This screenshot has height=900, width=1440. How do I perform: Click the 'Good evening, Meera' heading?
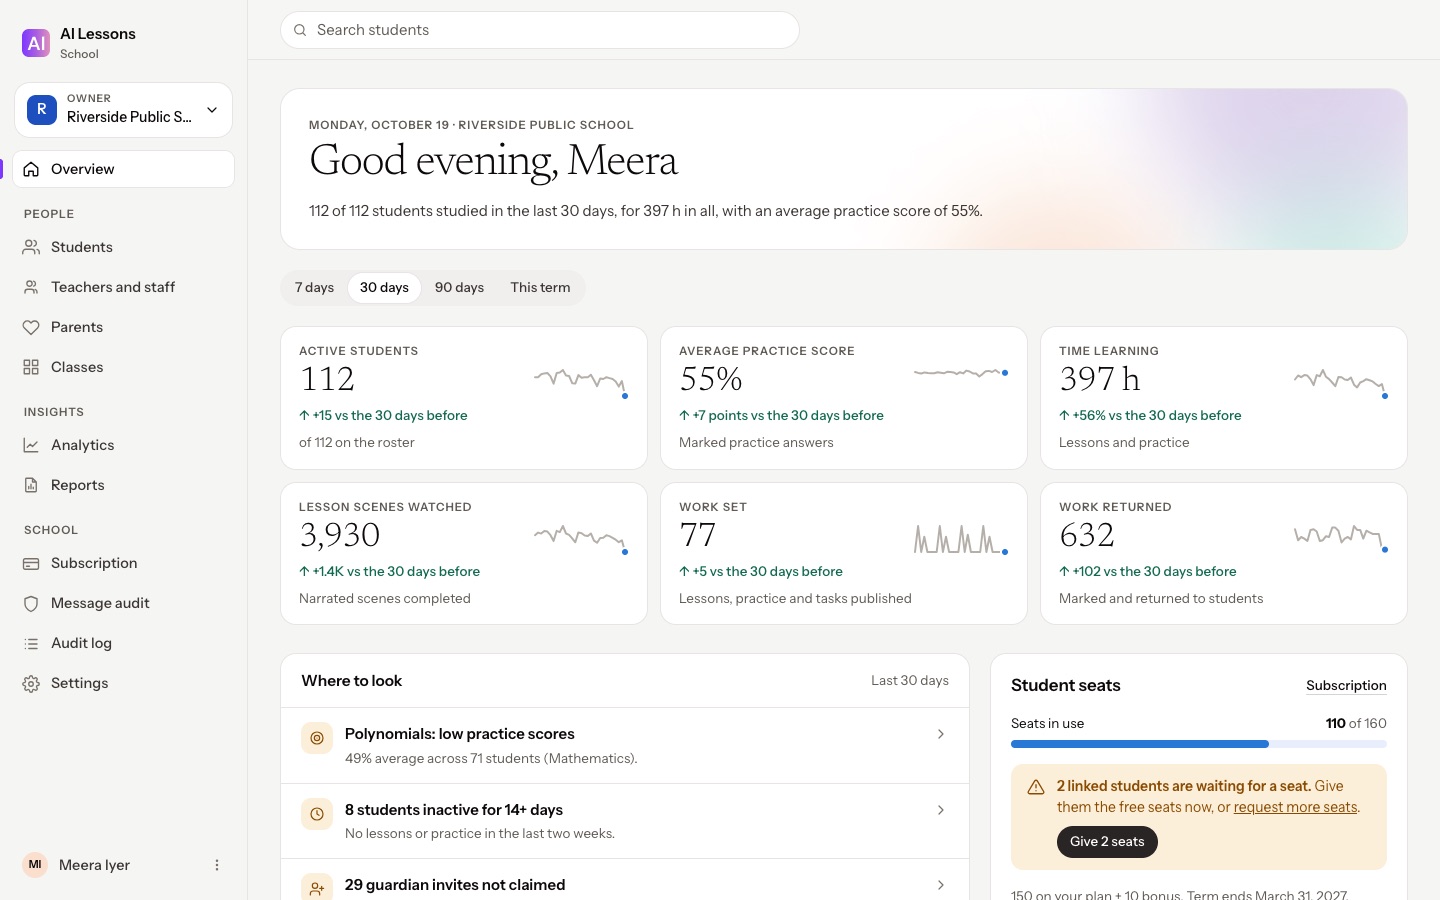[494, 161]
